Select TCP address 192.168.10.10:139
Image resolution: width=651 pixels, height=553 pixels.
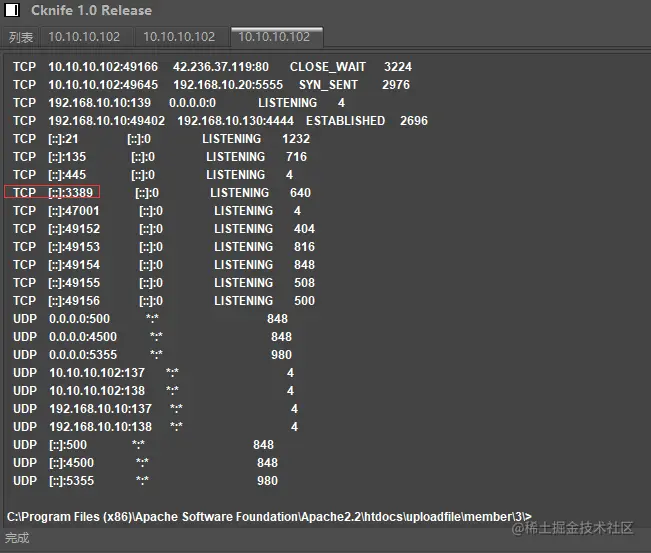pyautogui.click(x=100, y=103)
